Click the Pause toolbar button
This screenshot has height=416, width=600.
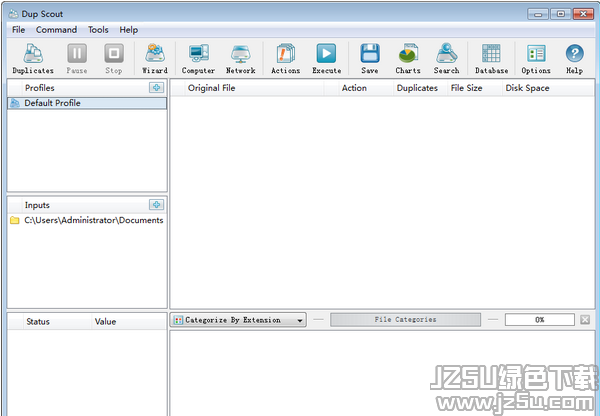tap(77, 58)
